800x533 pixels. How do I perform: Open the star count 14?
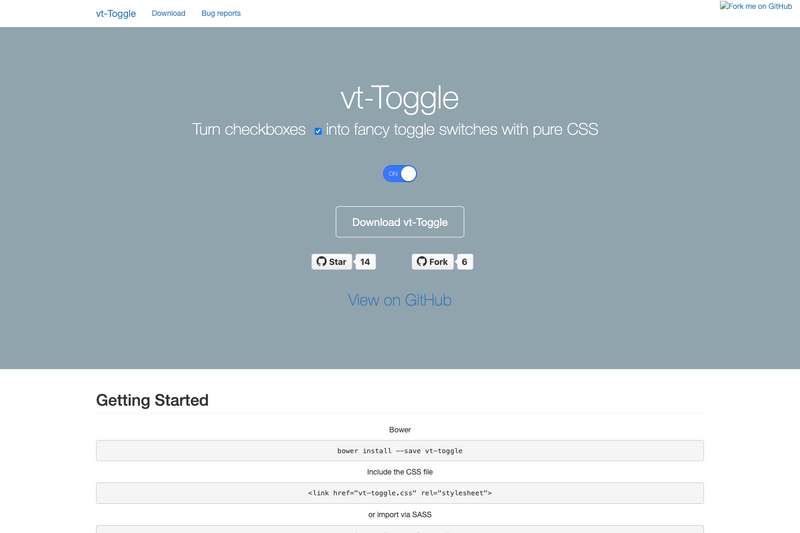click(x=365, y=262)
